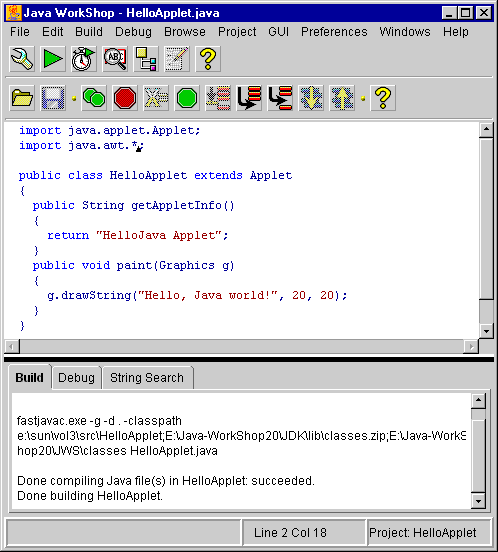The image size is (498, 552).
Task: Switch to the Debug tab
Action: [76, 378]
